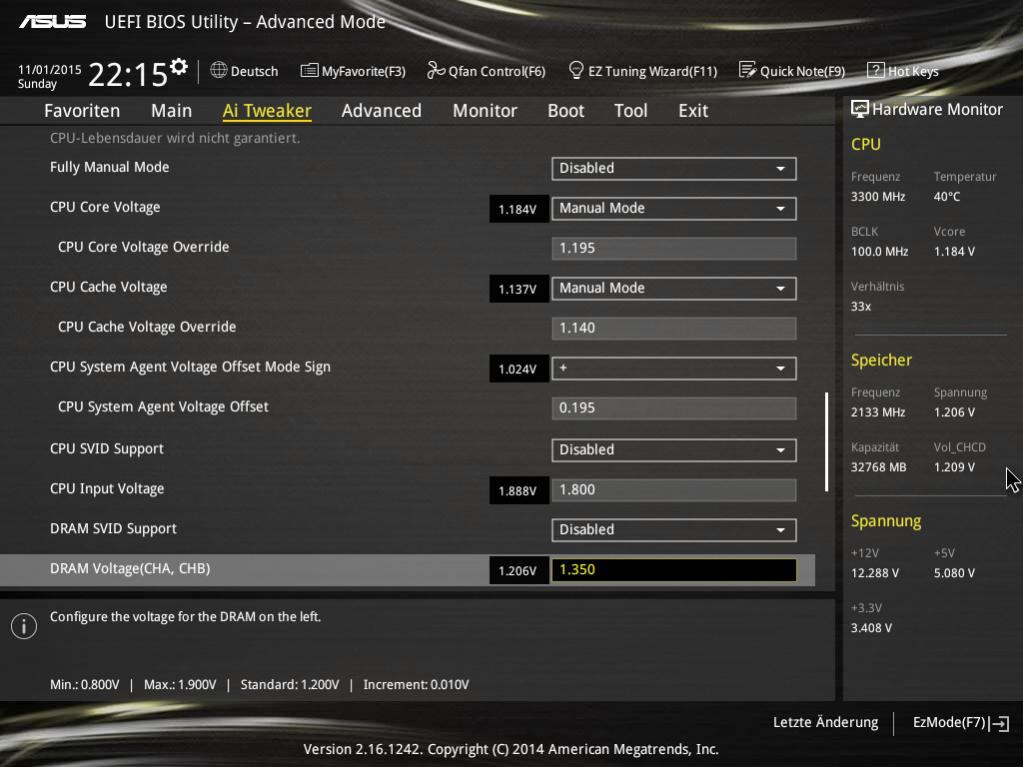Click Letzte Änderung button
Screen dimensions: 1023x767
pyautogui.click(x=825, y=723)
